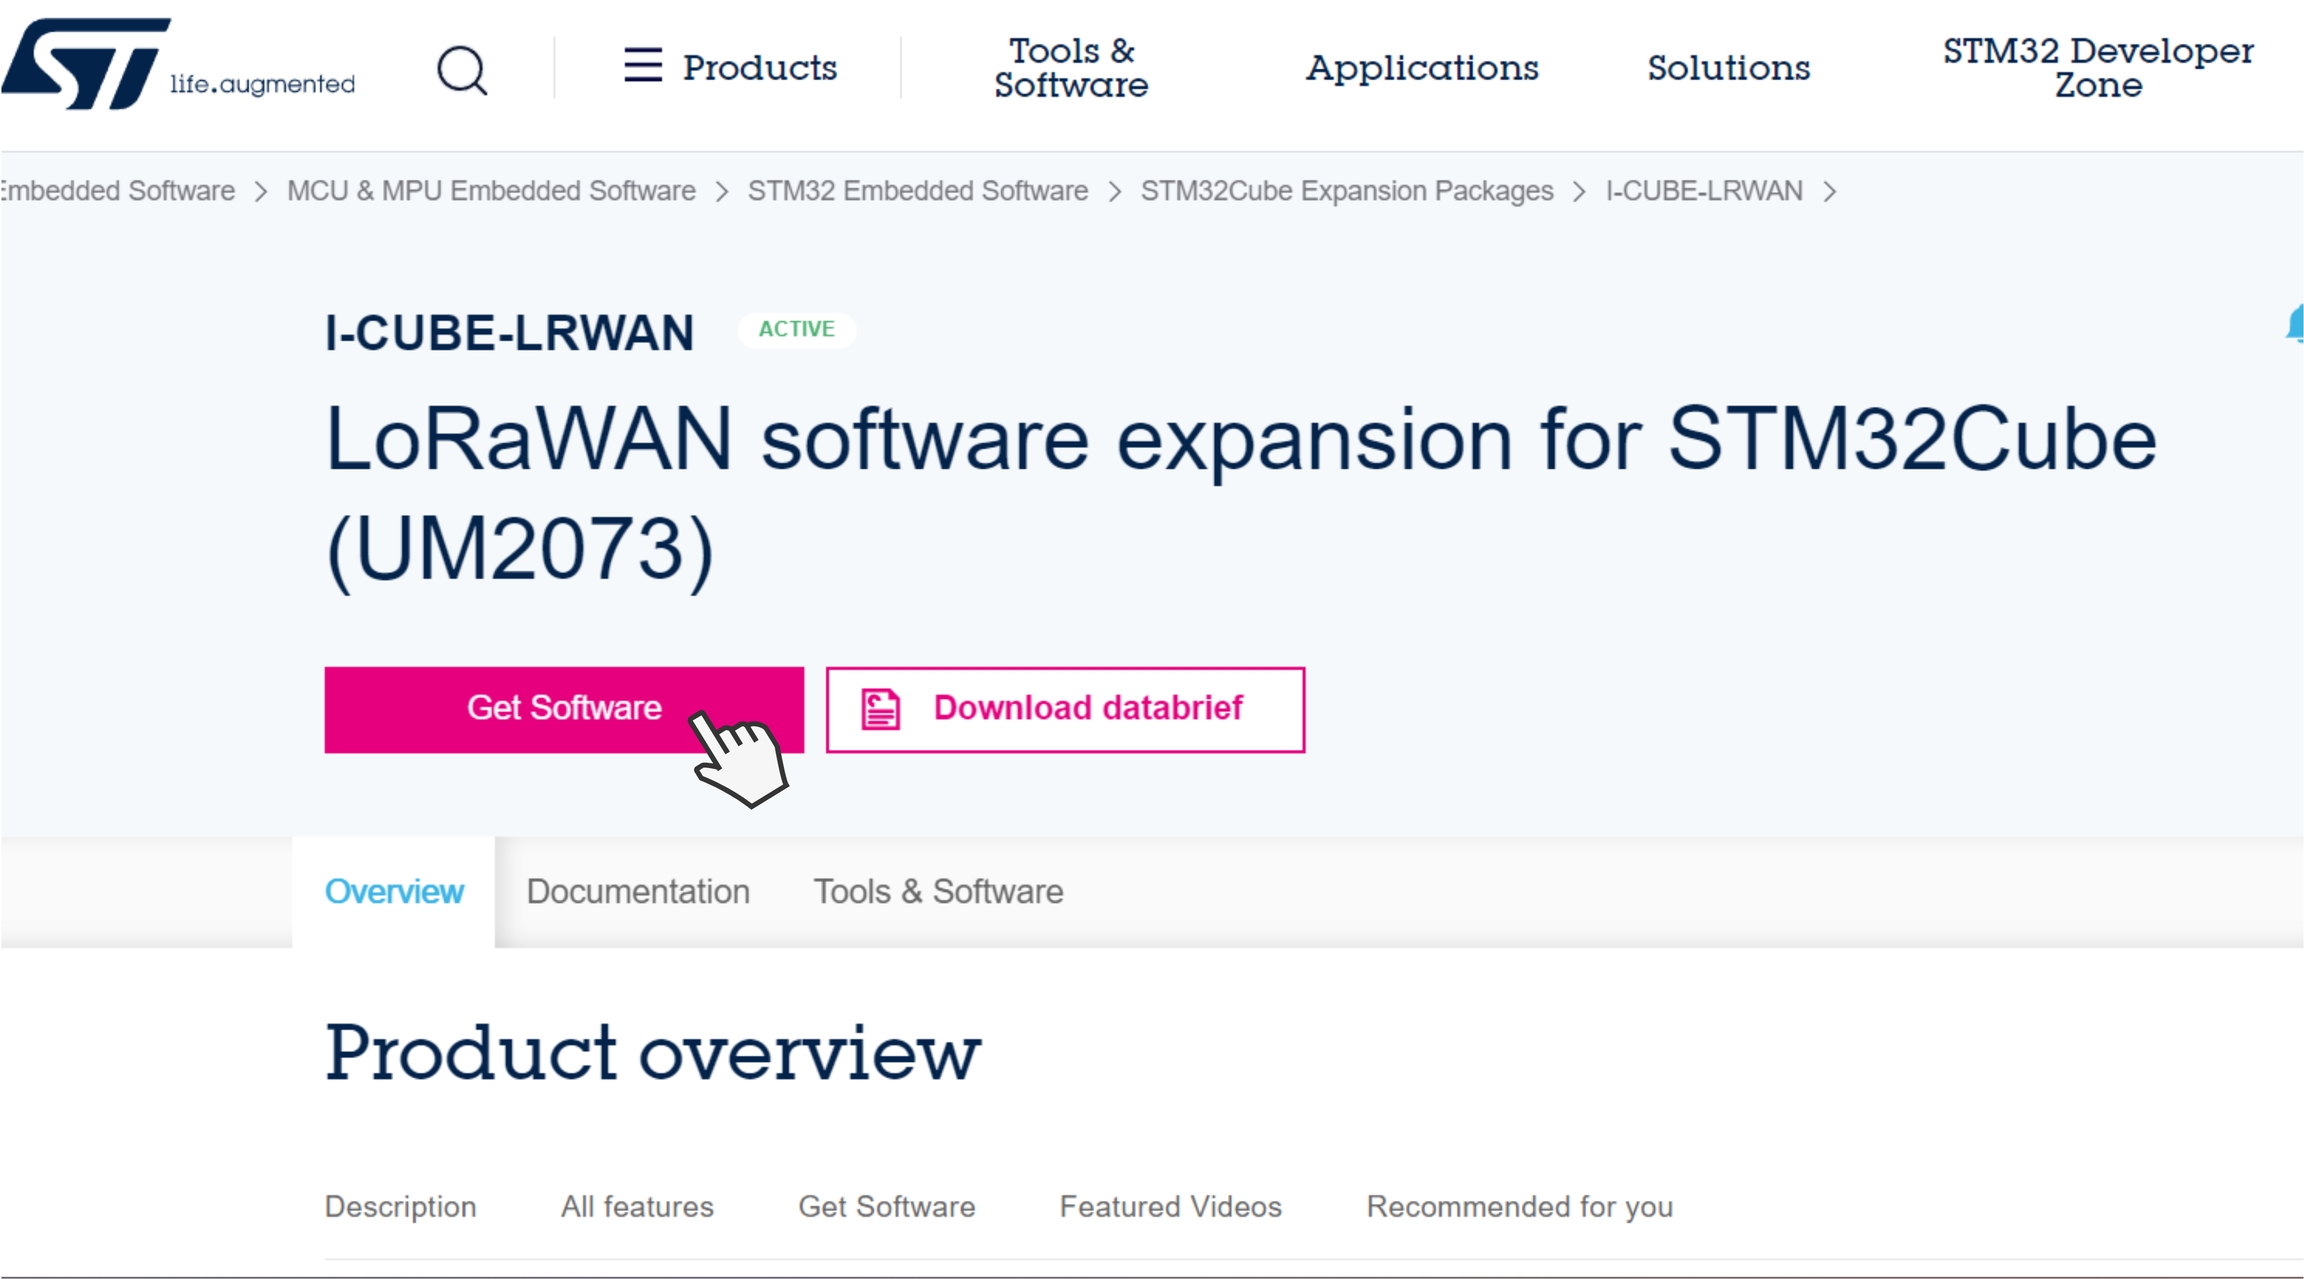Open the Products hamburger menu icon

coord(643,66)
